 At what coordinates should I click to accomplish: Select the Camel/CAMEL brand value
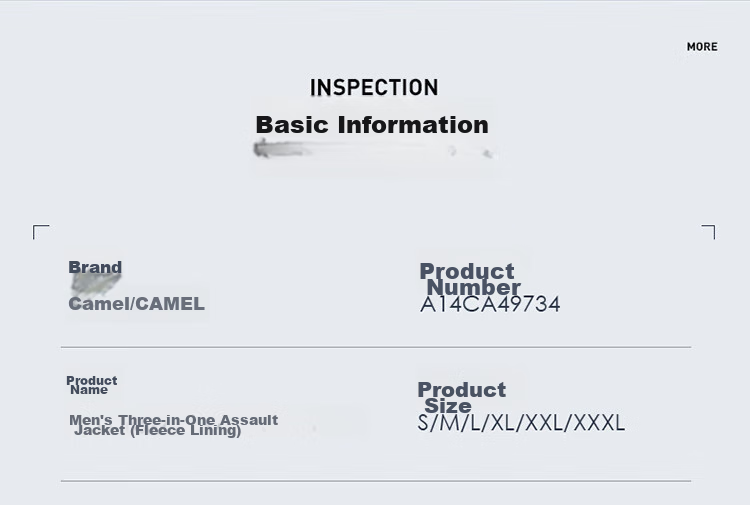click(136, 304)
